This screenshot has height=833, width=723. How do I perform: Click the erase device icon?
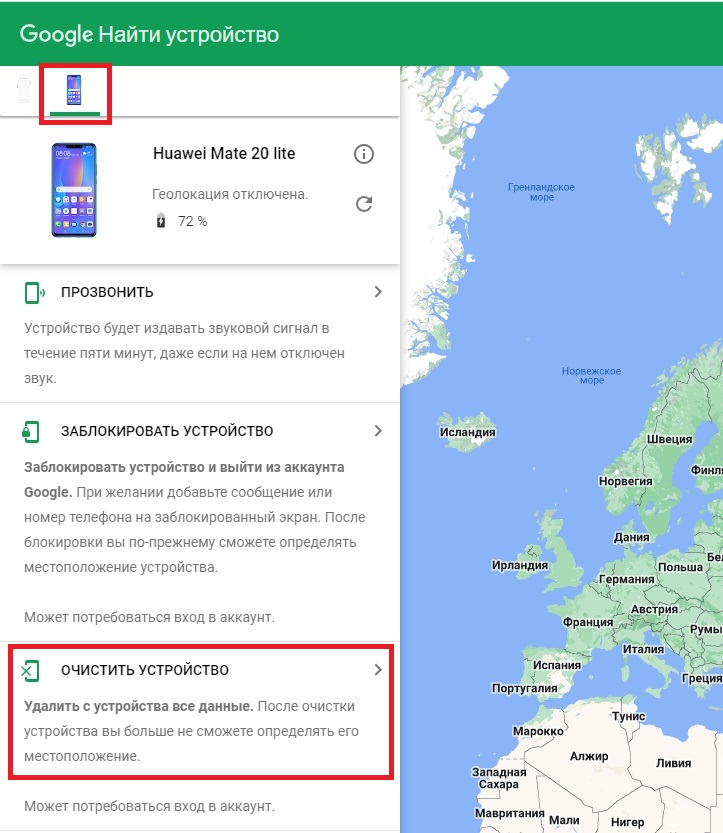[30, 670]
